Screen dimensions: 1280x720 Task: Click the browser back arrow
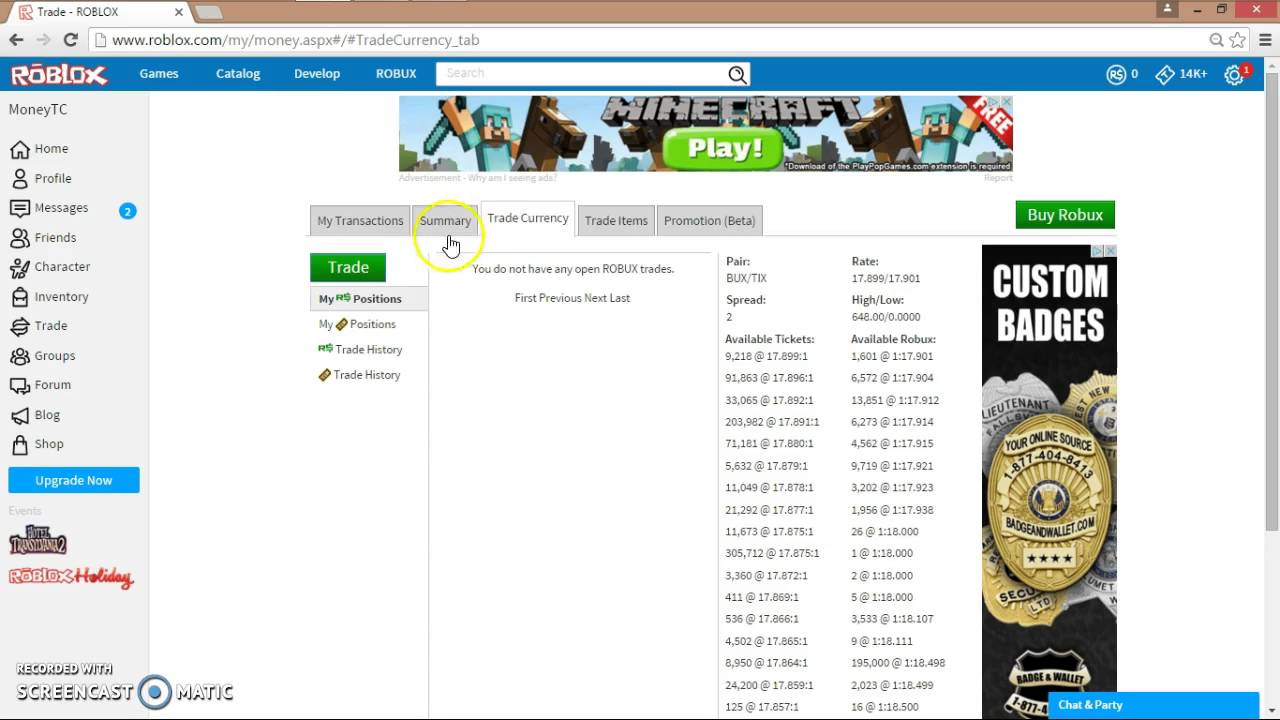[16, 40]
